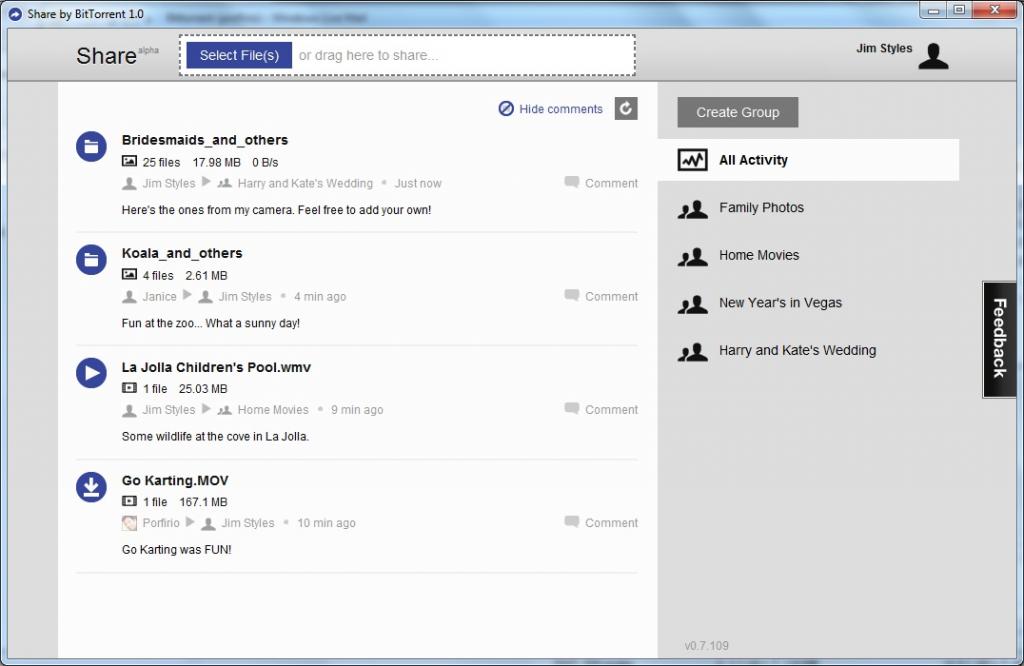Click the Family Photos group icon
1024x666 pixels.
[x=692, y=209]
